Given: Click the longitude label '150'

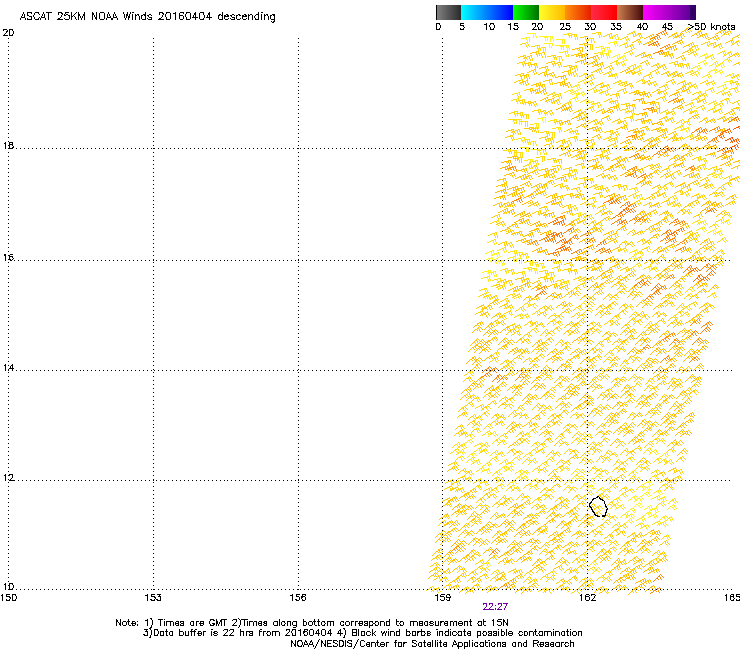Looking at the screenshot, I should pyautogui.click(x=8, y=598).
